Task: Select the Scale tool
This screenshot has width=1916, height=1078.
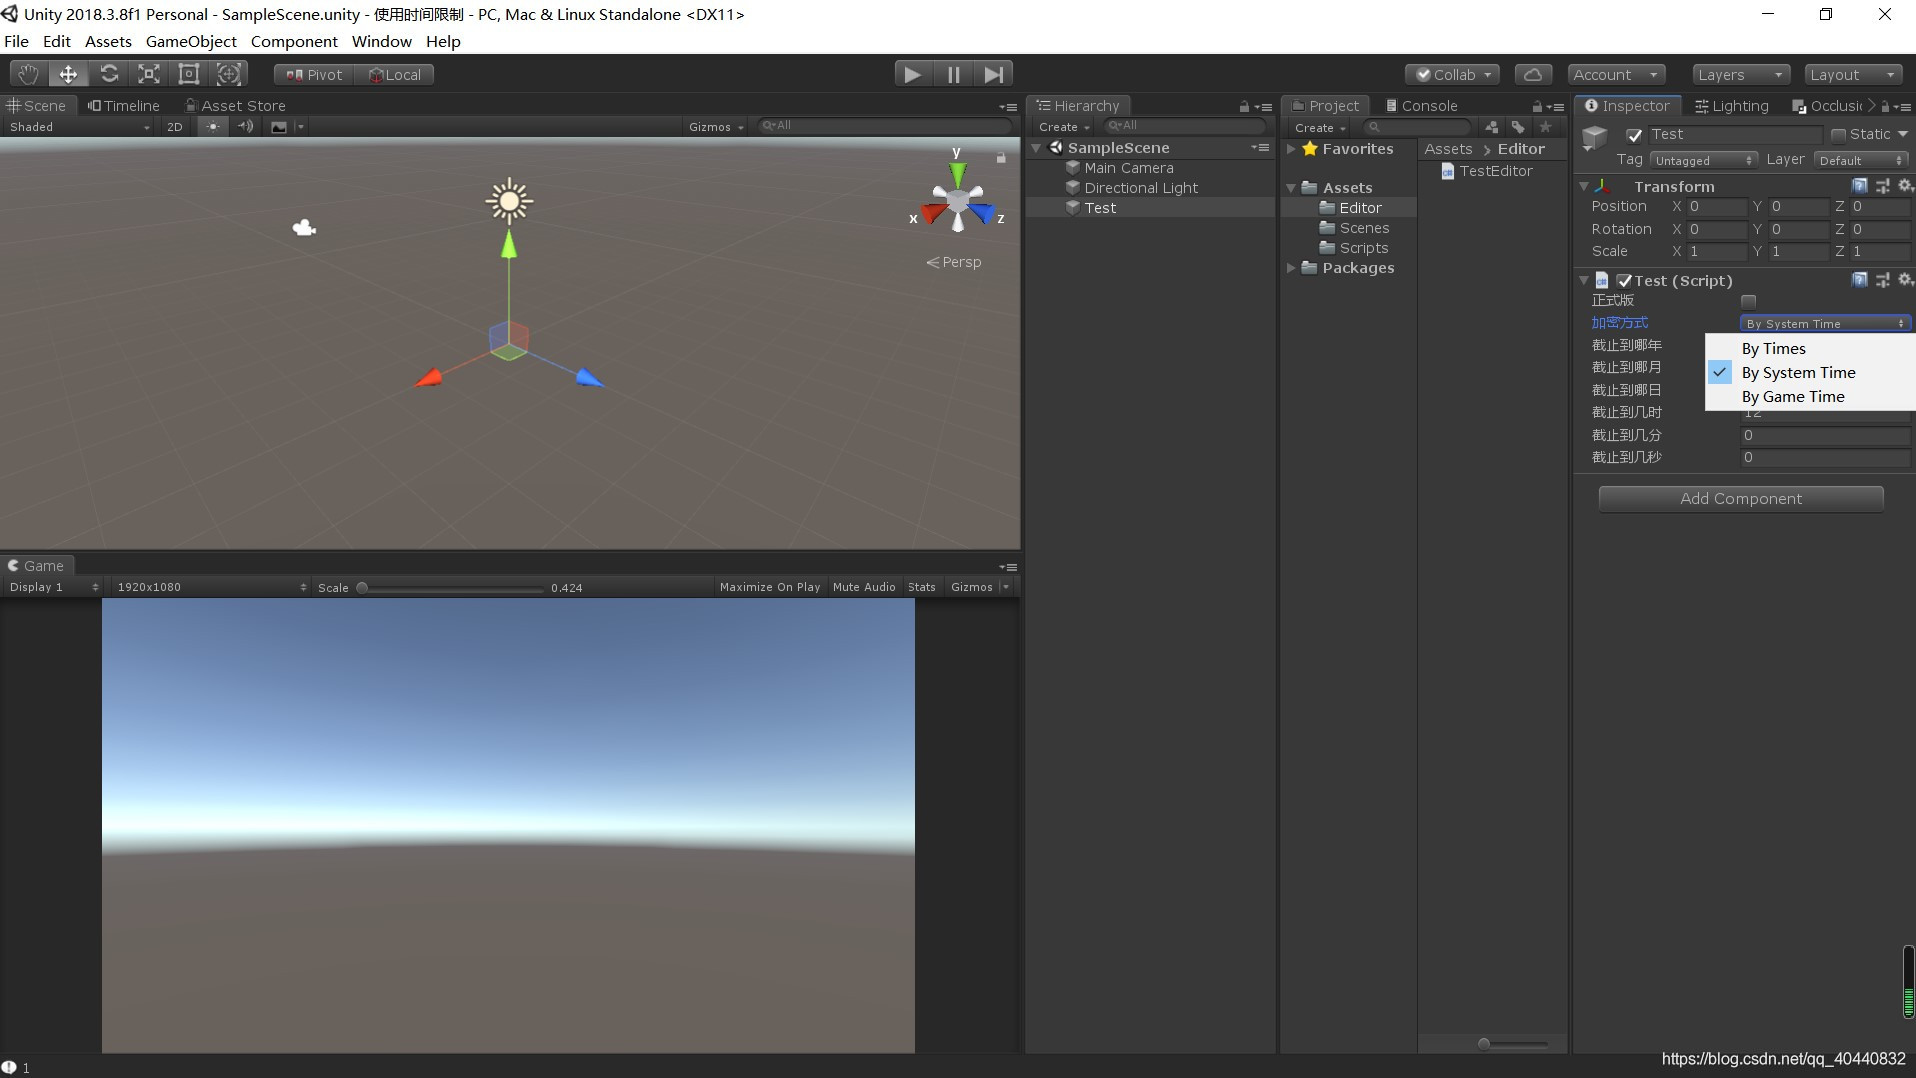Action: click(x=149, y=74)
